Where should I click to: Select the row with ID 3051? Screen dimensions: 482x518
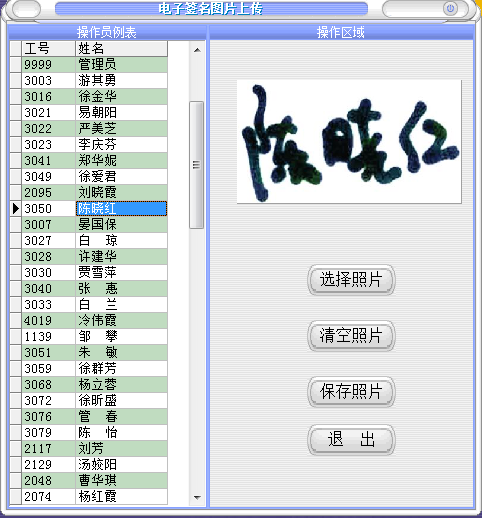pyautogui.click(x=89, y=352)
